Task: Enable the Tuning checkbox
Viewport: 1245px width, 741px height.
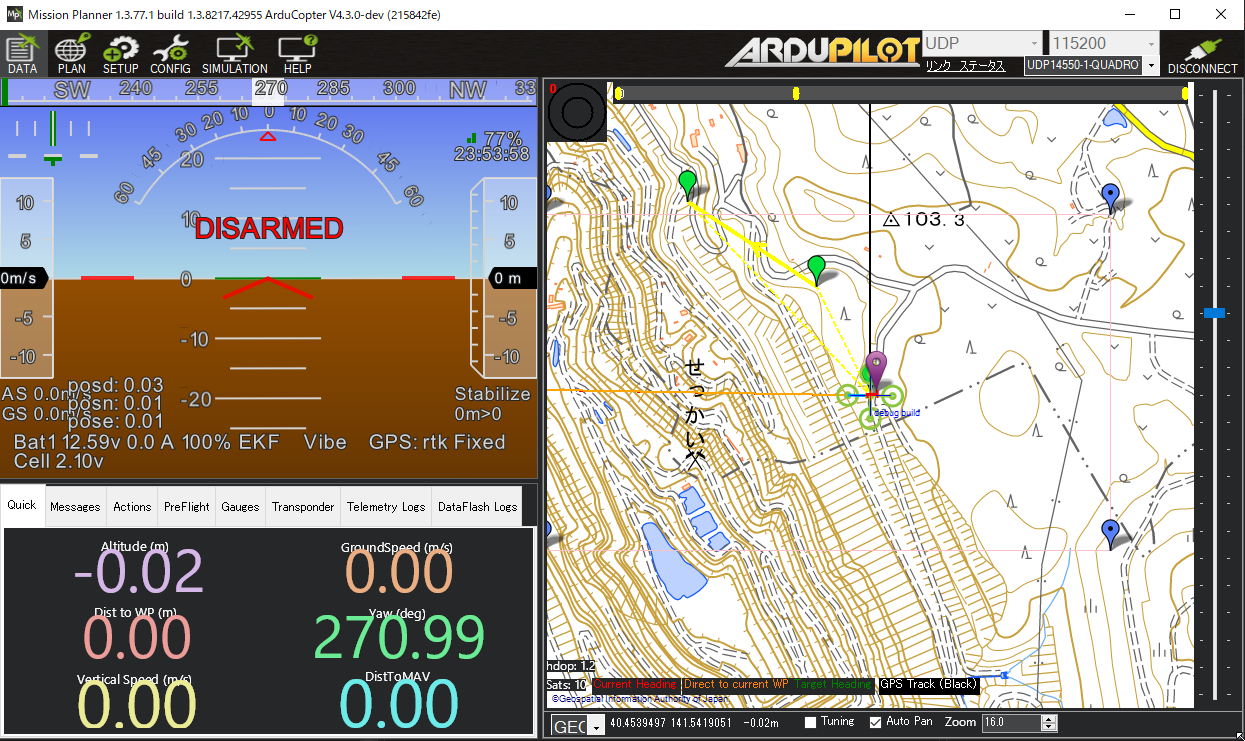Action: coord(811,722)
